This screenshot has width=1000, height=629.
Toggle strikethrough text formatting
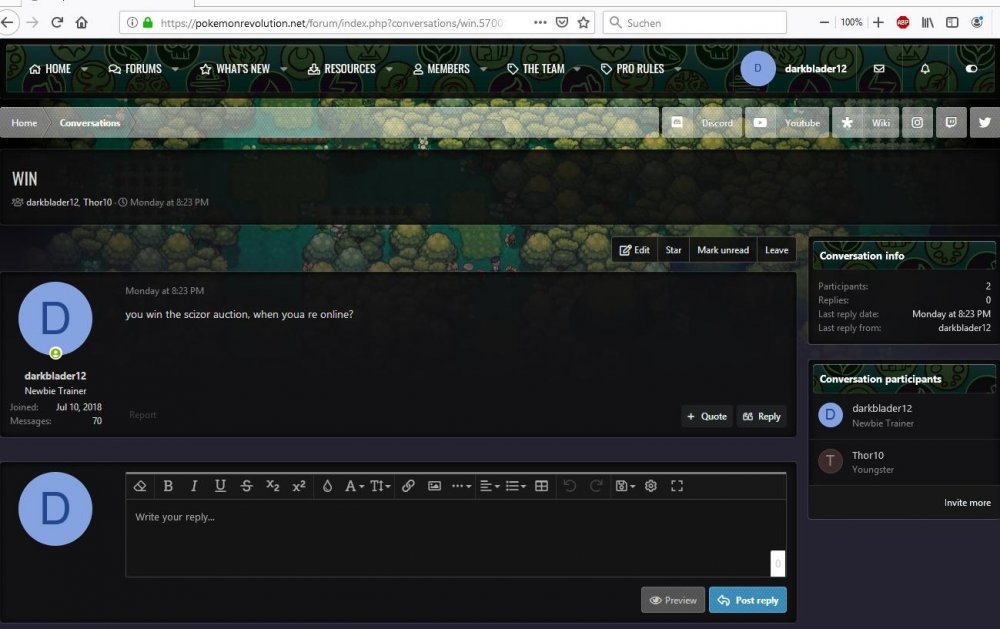pos(246,486)
